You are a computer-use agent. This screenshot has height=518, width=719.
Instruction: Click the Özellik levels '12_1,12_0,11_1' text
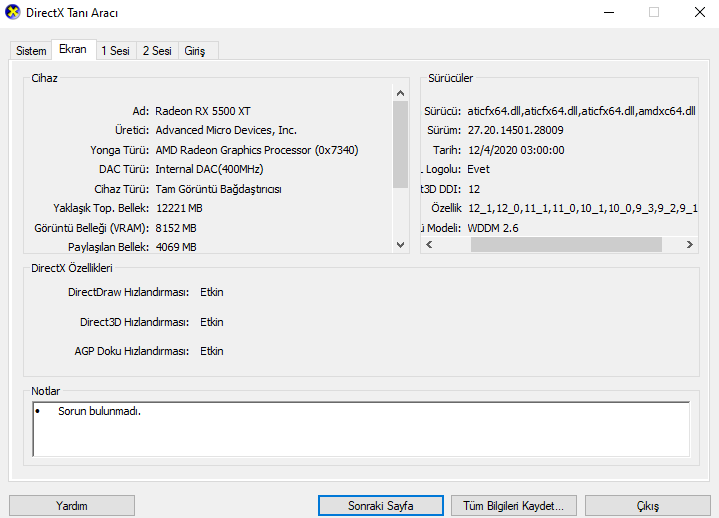pyautogui.click(x=583, y=208)
